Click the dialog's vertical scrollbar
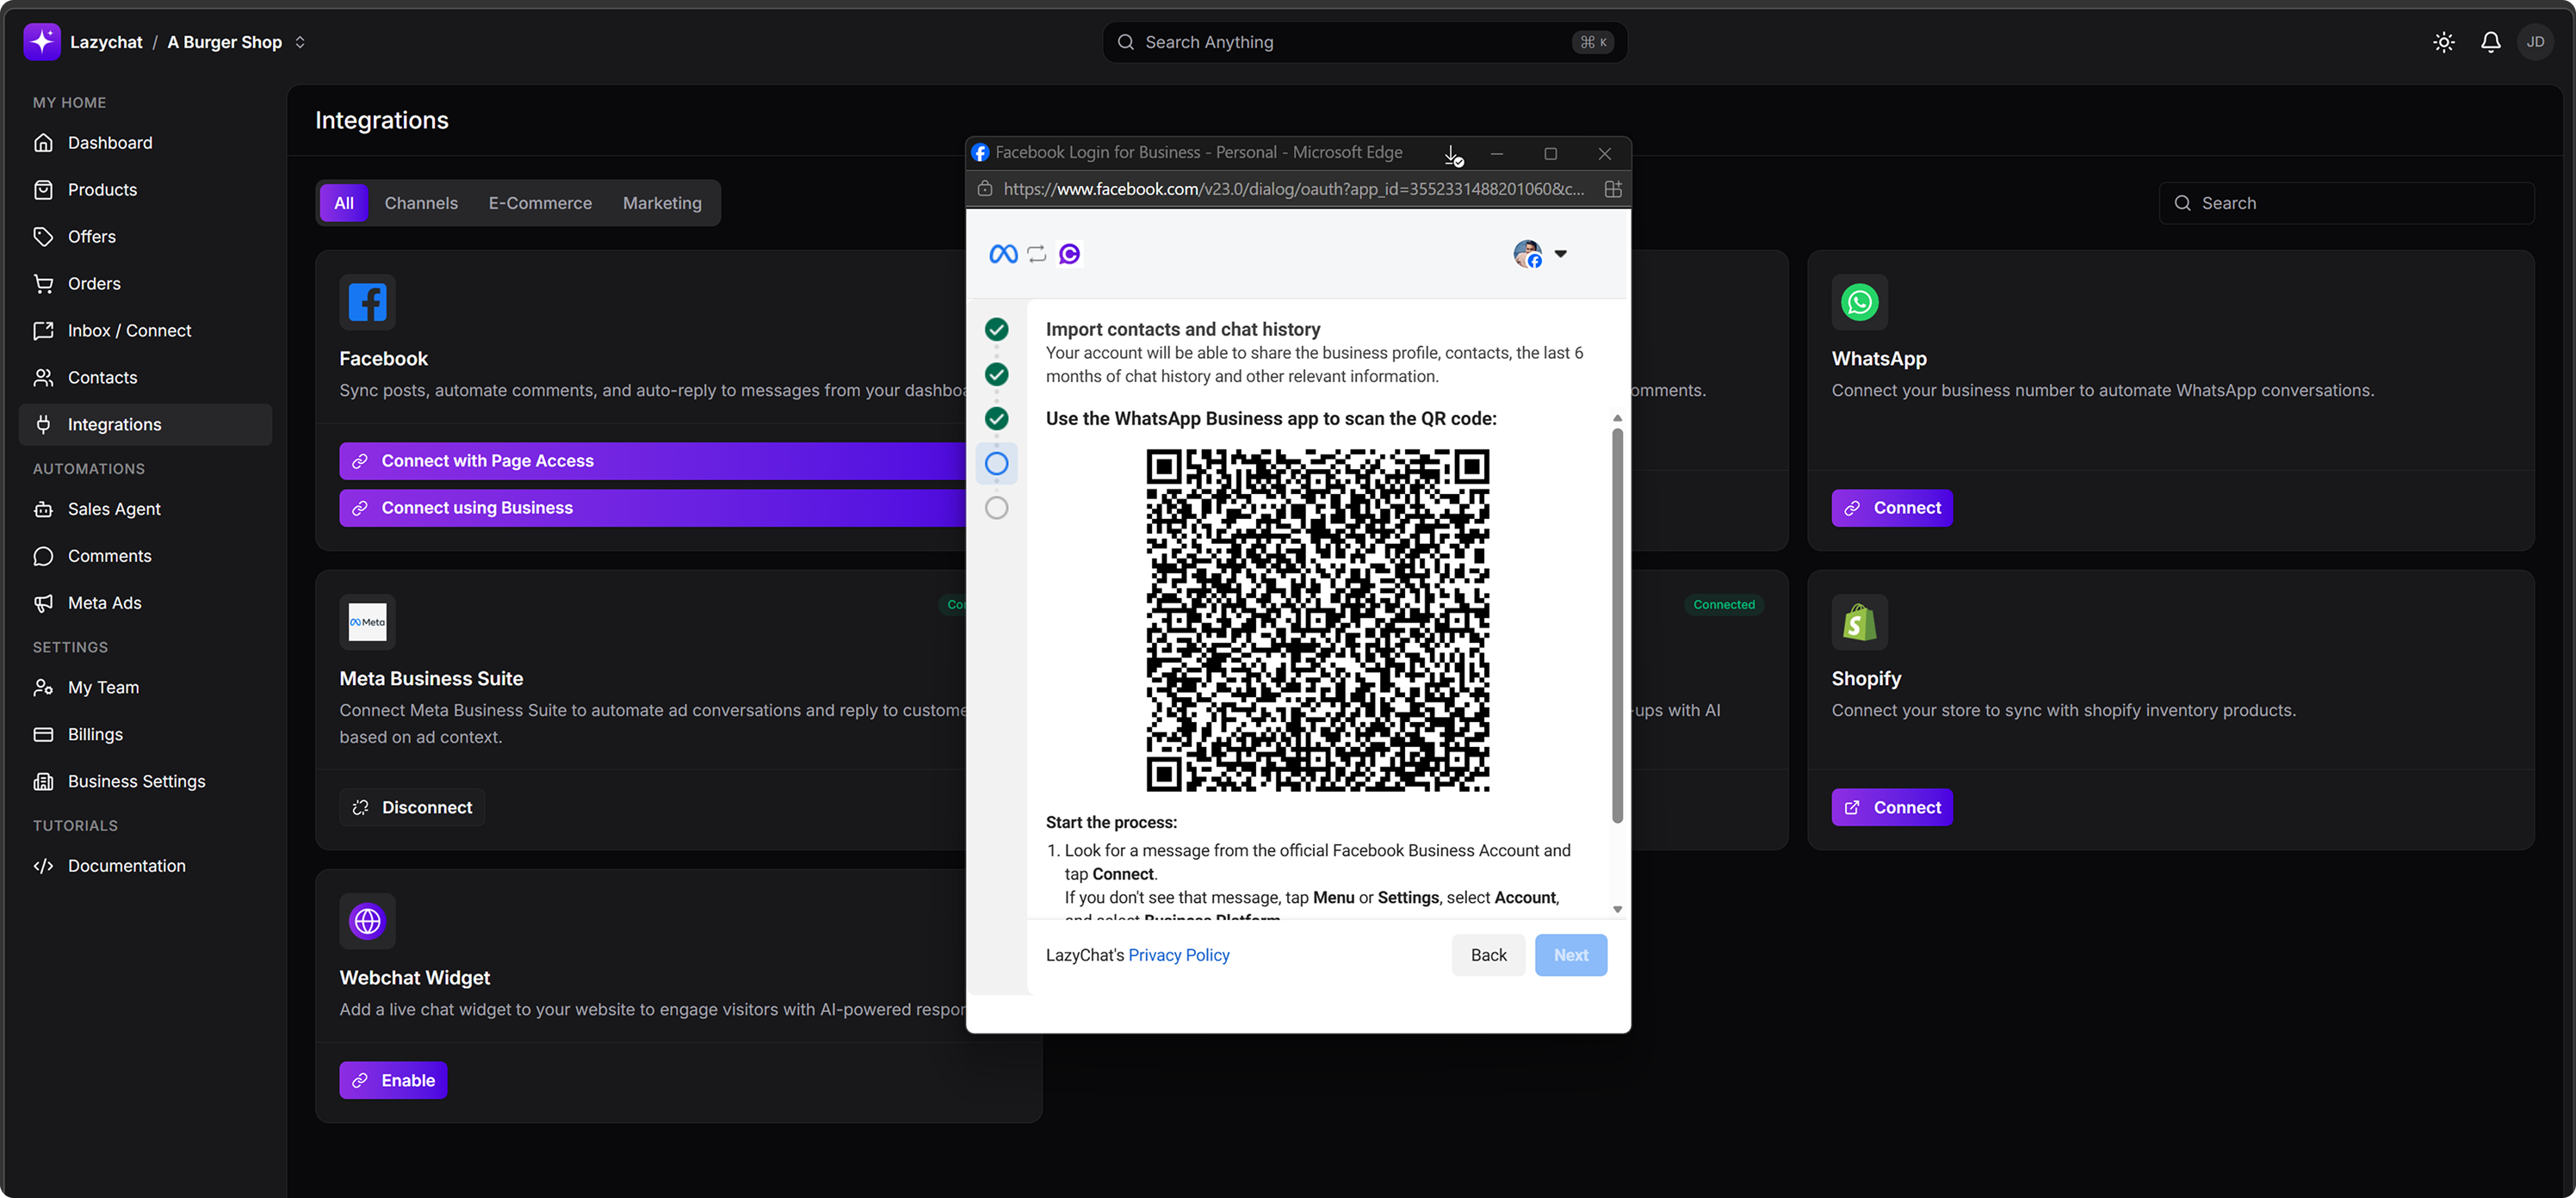This screenshot has height=1198, width=2576. 1617,625
